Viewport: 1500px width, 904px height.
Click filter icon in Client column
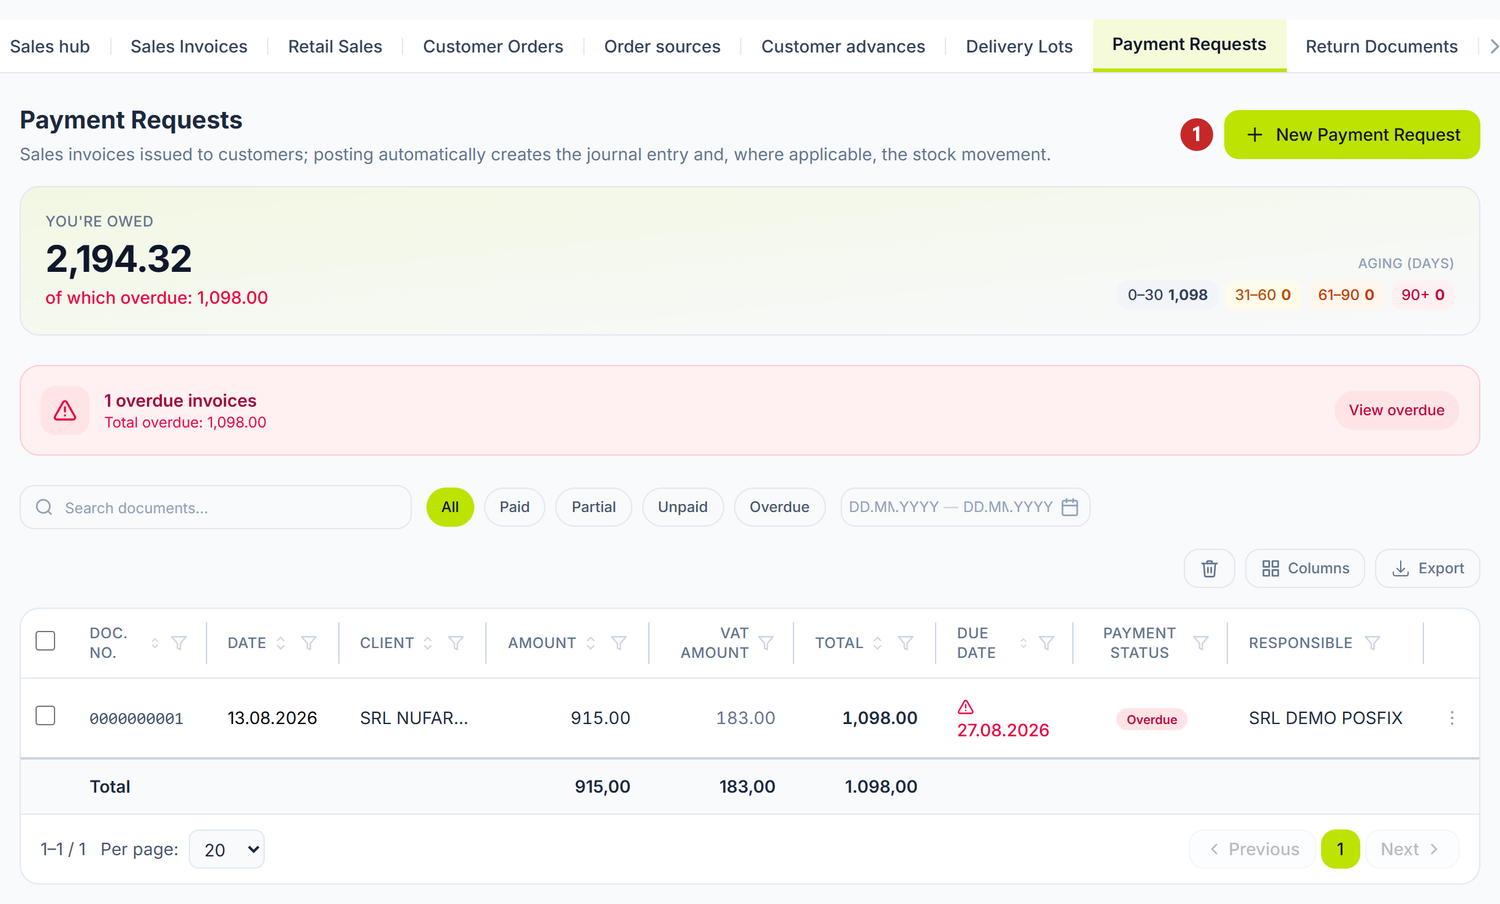click(456, 643)
